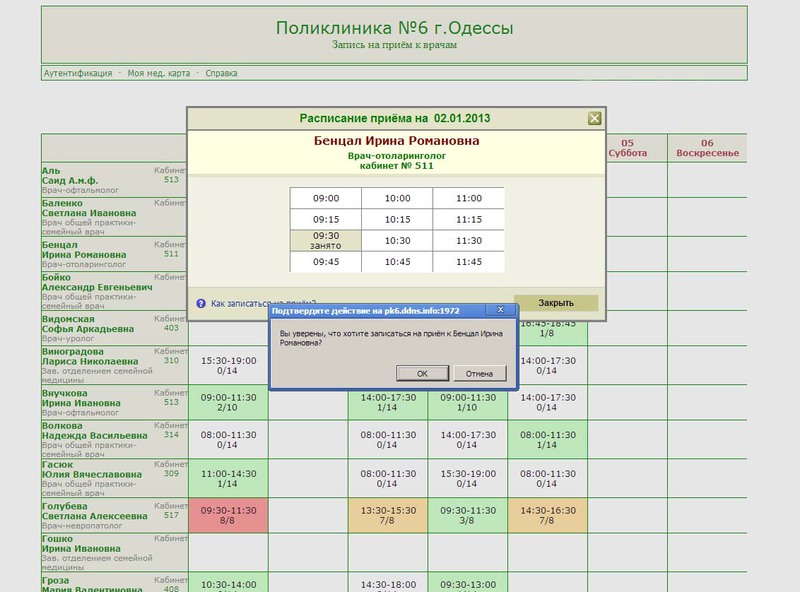Click the Закрыть button in the schedule popup
Viewport: 800px width, 592px height.
pos(556,303)
